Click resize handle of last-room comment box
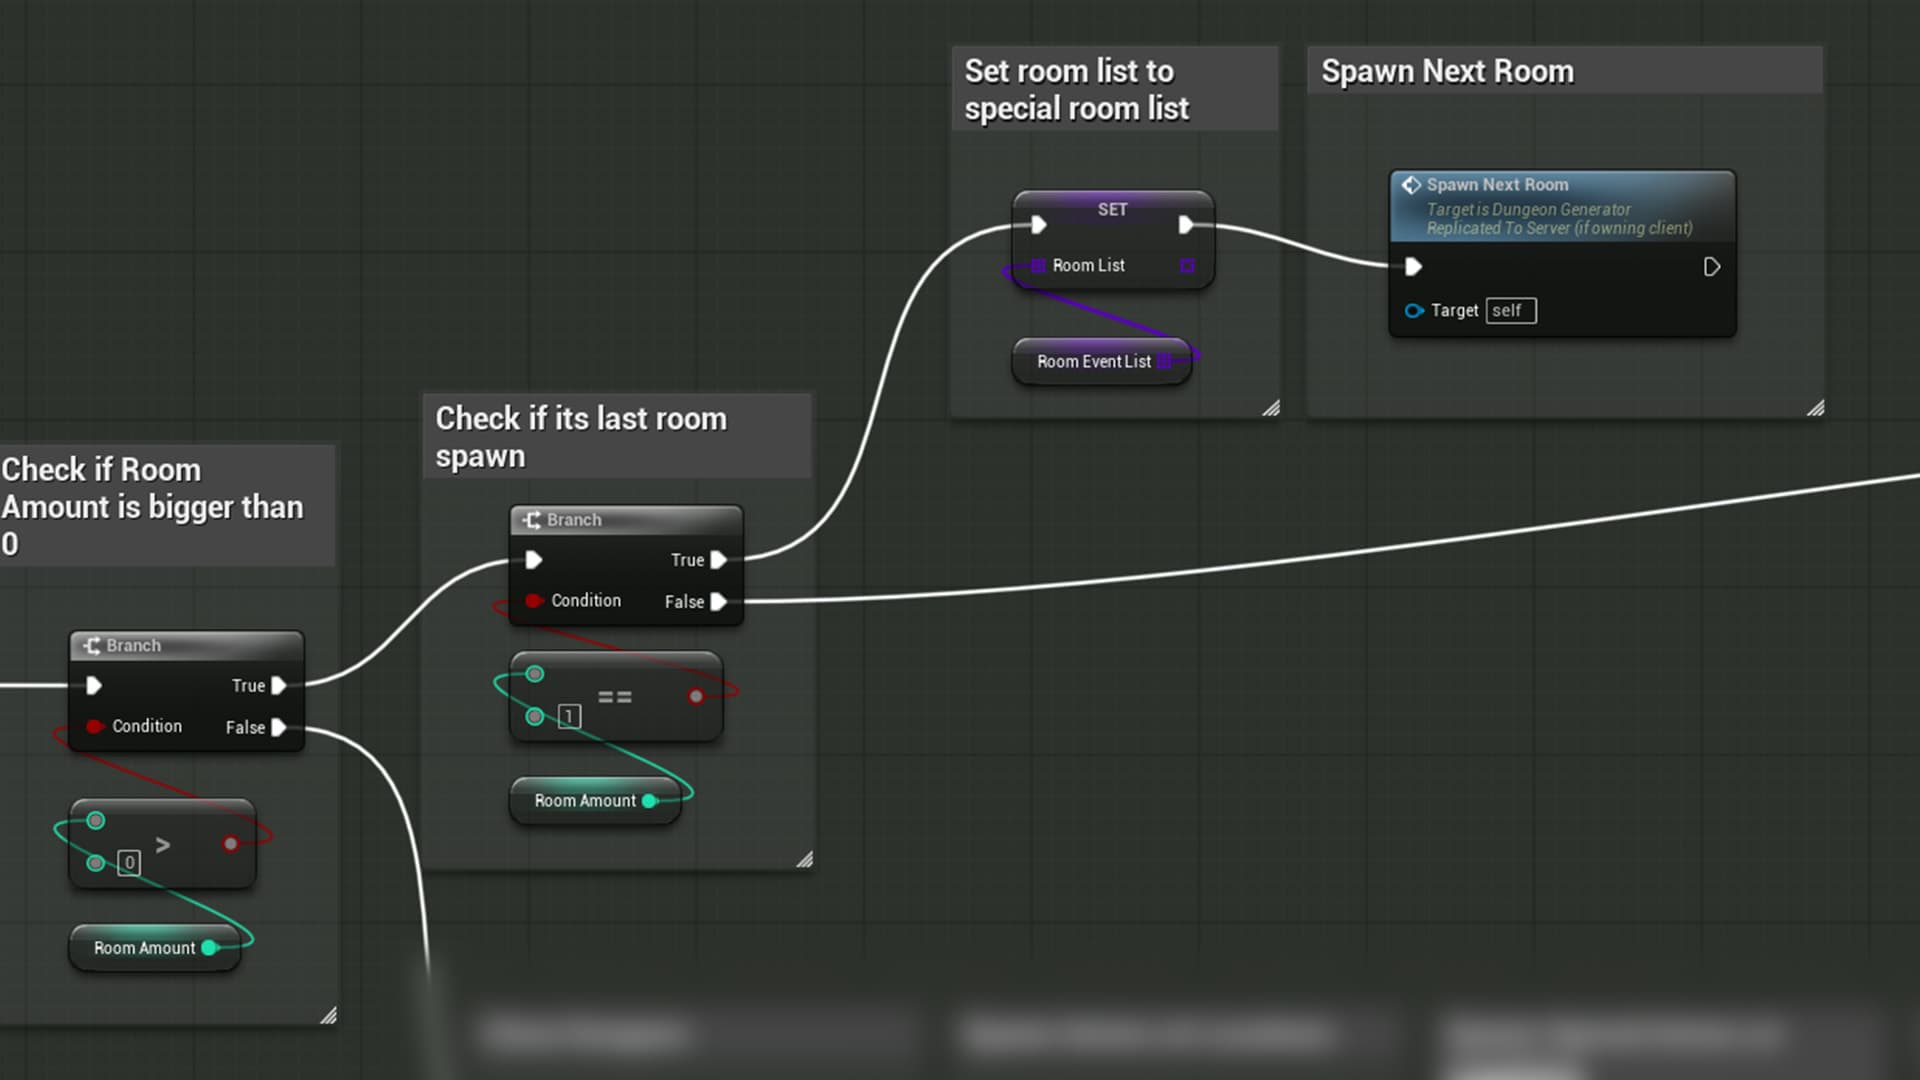Image resolution: width=1920 pixels, height=1080 pixels. [804, 860]
